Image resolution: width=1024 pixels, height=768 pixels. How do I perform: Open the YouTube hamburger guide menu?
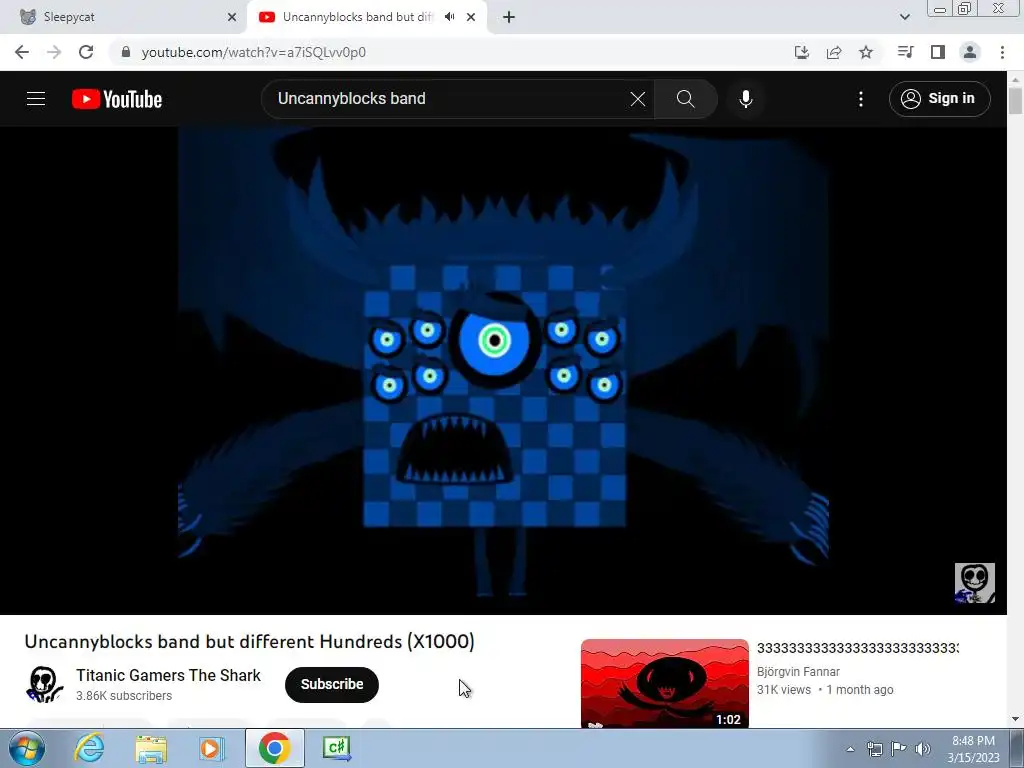pyautogui.click(x=36, y=99)
